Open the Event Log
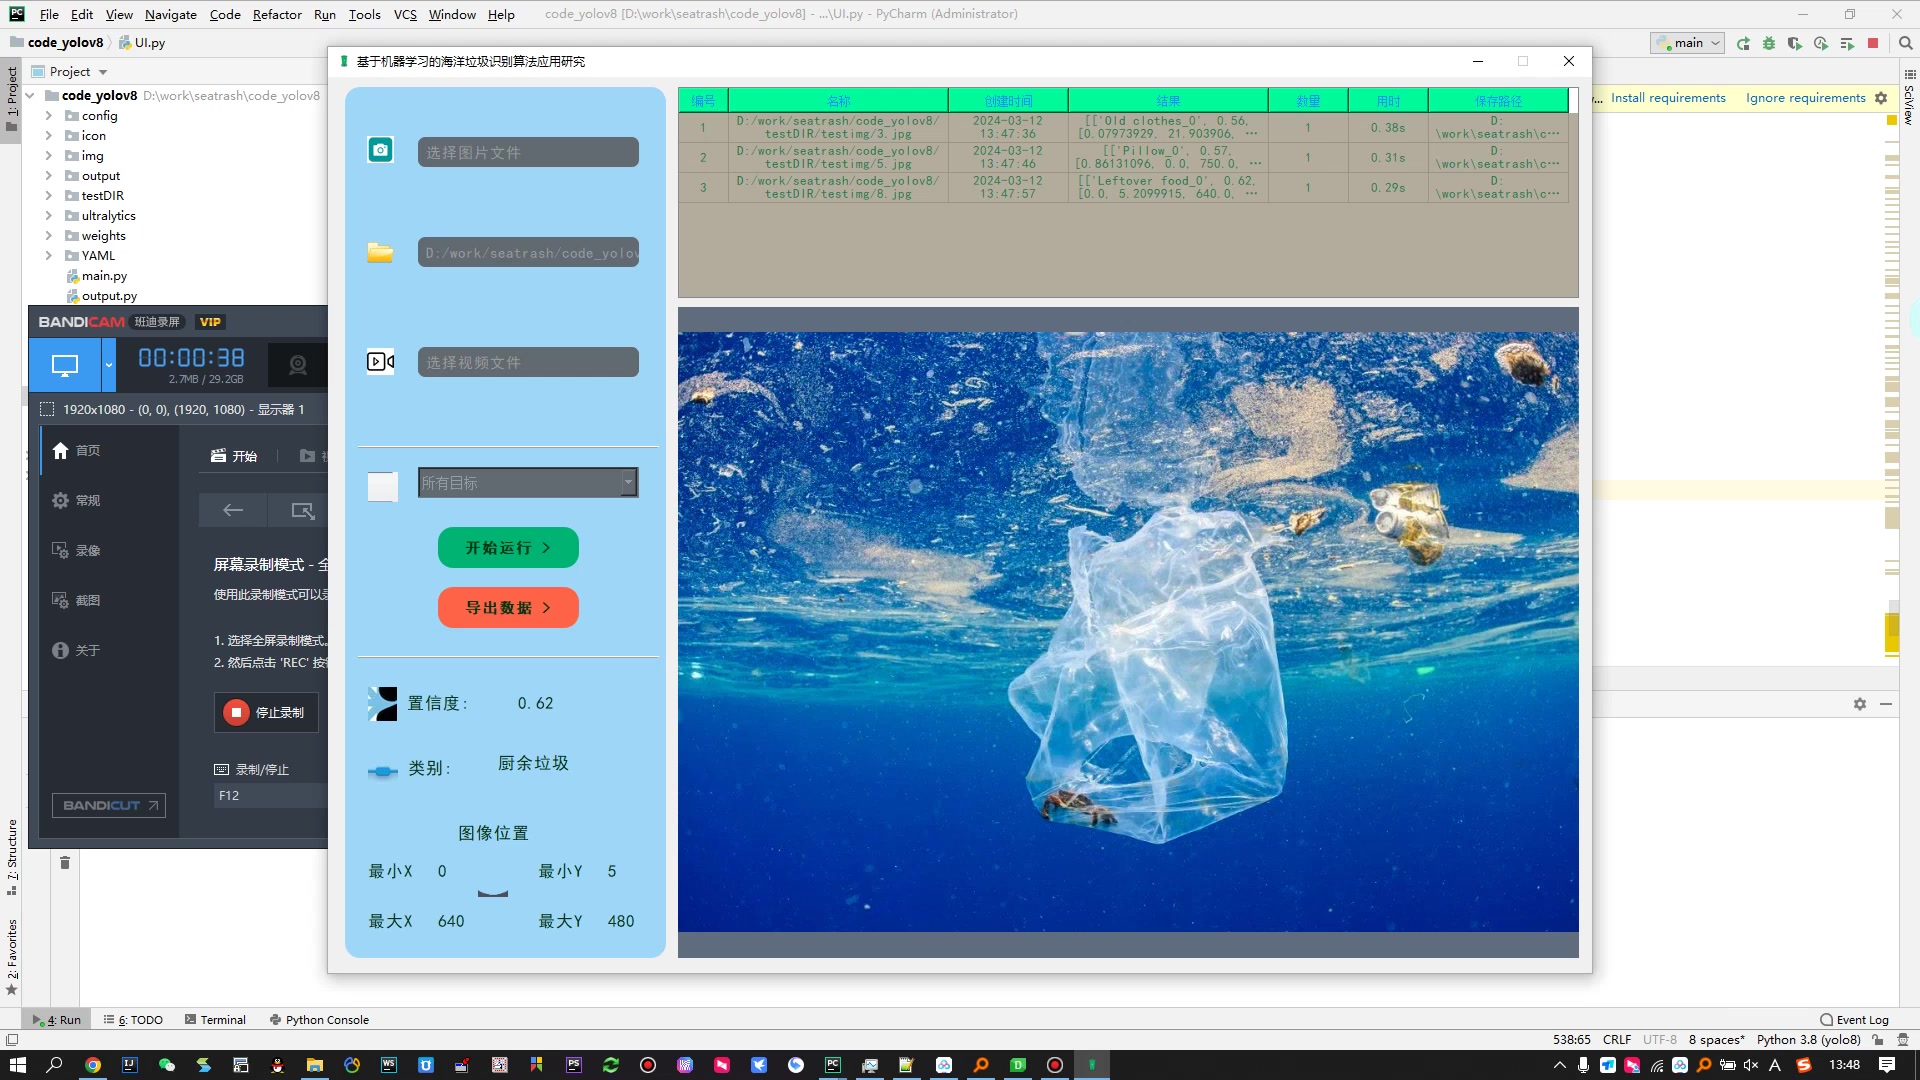 point(1855,1021)
